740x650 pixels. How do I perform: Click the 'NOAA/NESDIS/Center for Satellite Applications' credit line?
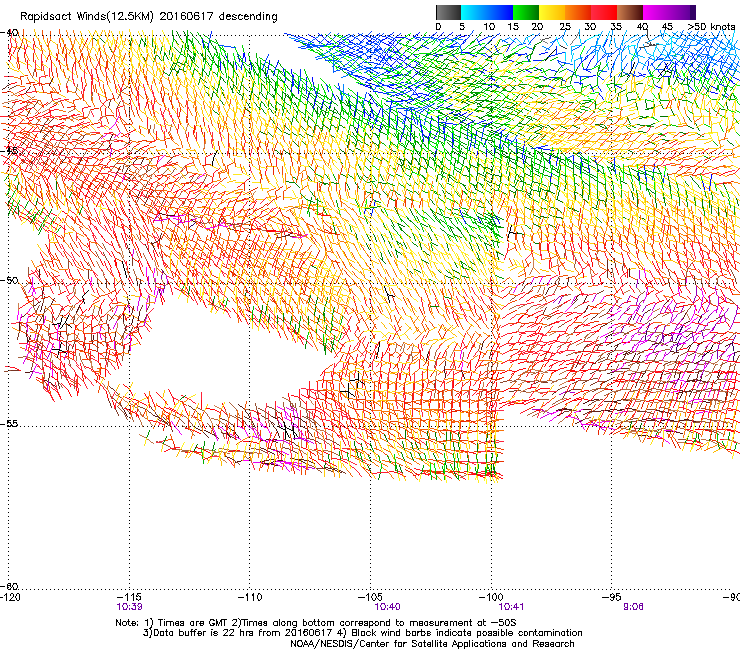coord(432,644)
